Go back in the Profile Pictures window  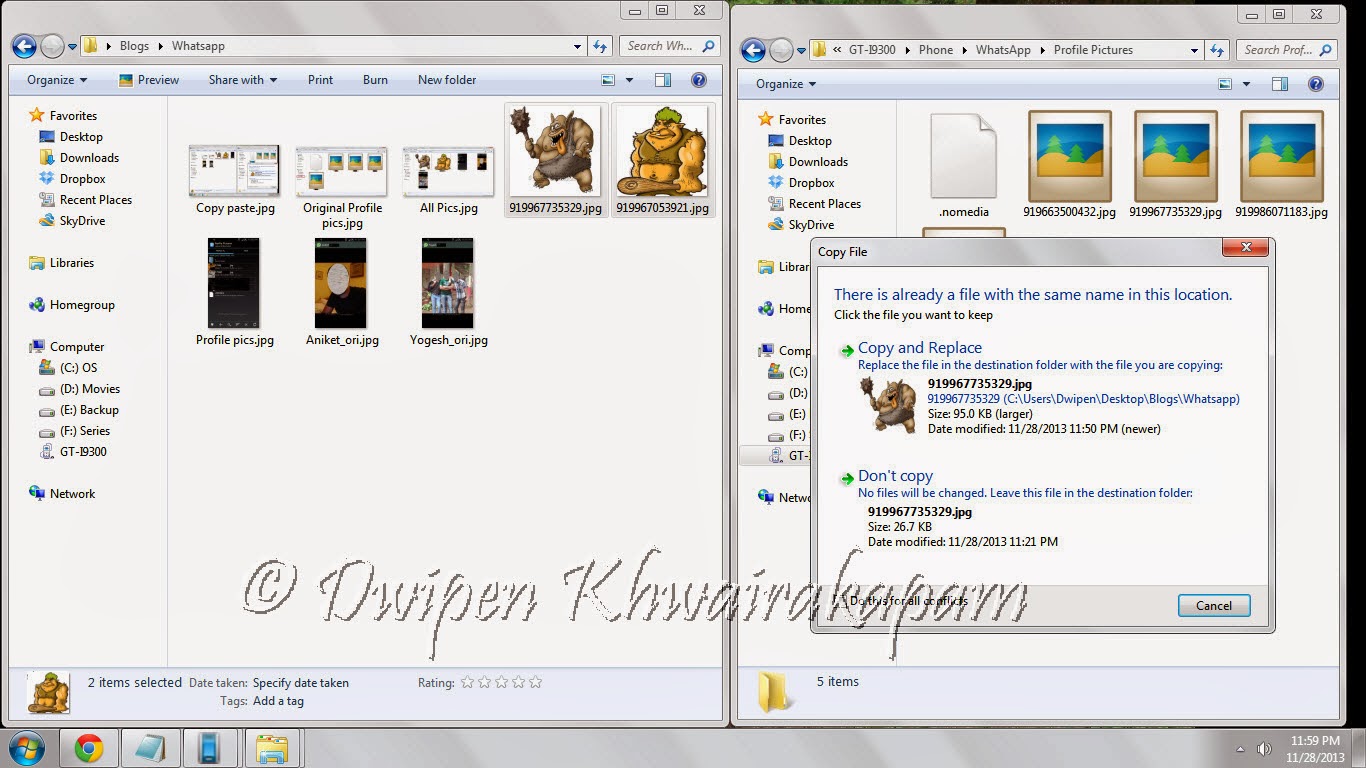click(753, 50)
